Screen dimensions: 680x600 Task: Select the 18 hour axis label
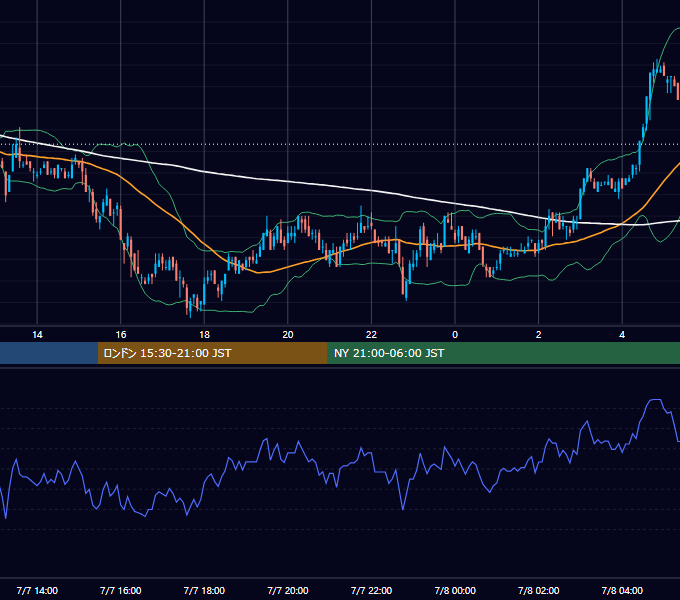[204, 335]
